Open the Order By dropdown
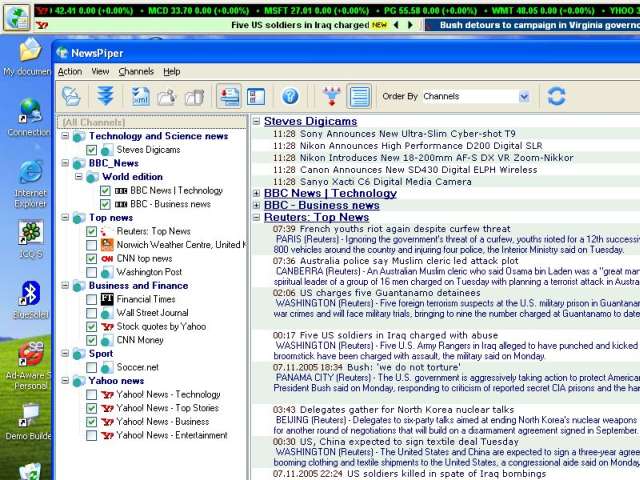The width and height of the screenshot is (640, 480). [524, 97]
